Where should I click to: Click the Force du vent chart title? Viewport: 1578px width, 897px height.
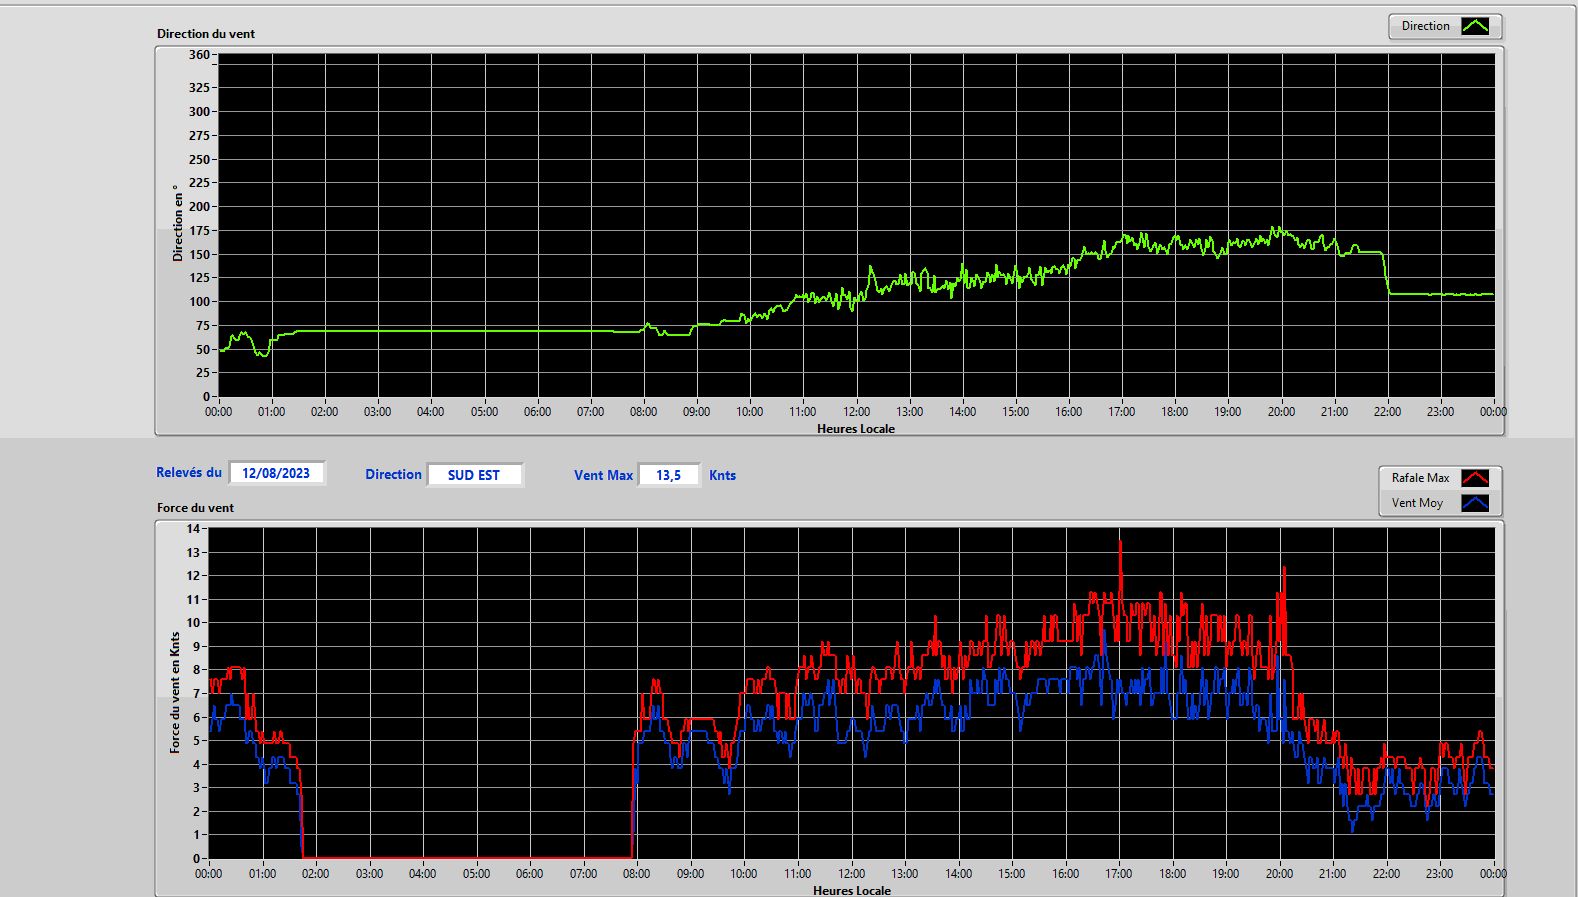click(x=195, y=507)
